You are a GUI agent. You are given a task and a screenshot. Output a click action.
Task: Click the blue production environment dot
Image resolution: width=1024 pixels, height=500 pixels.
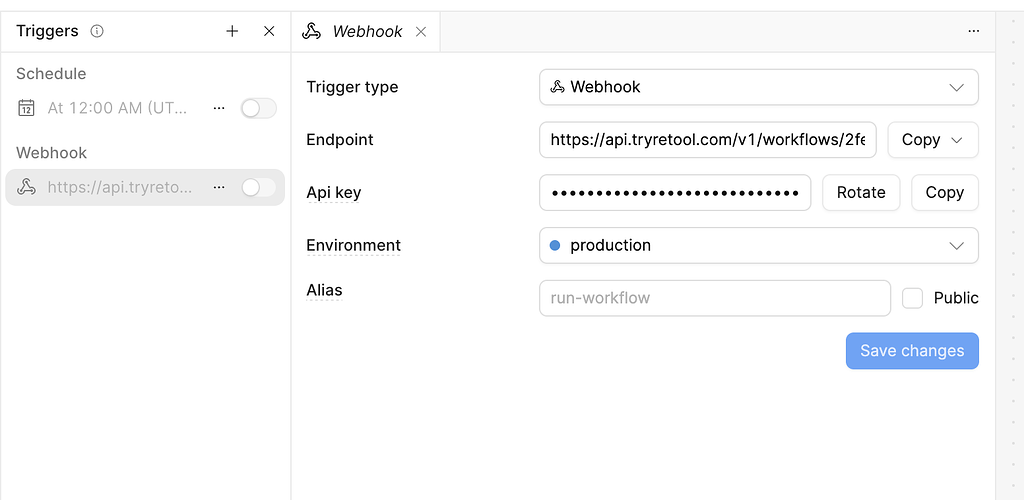(555, 245)
